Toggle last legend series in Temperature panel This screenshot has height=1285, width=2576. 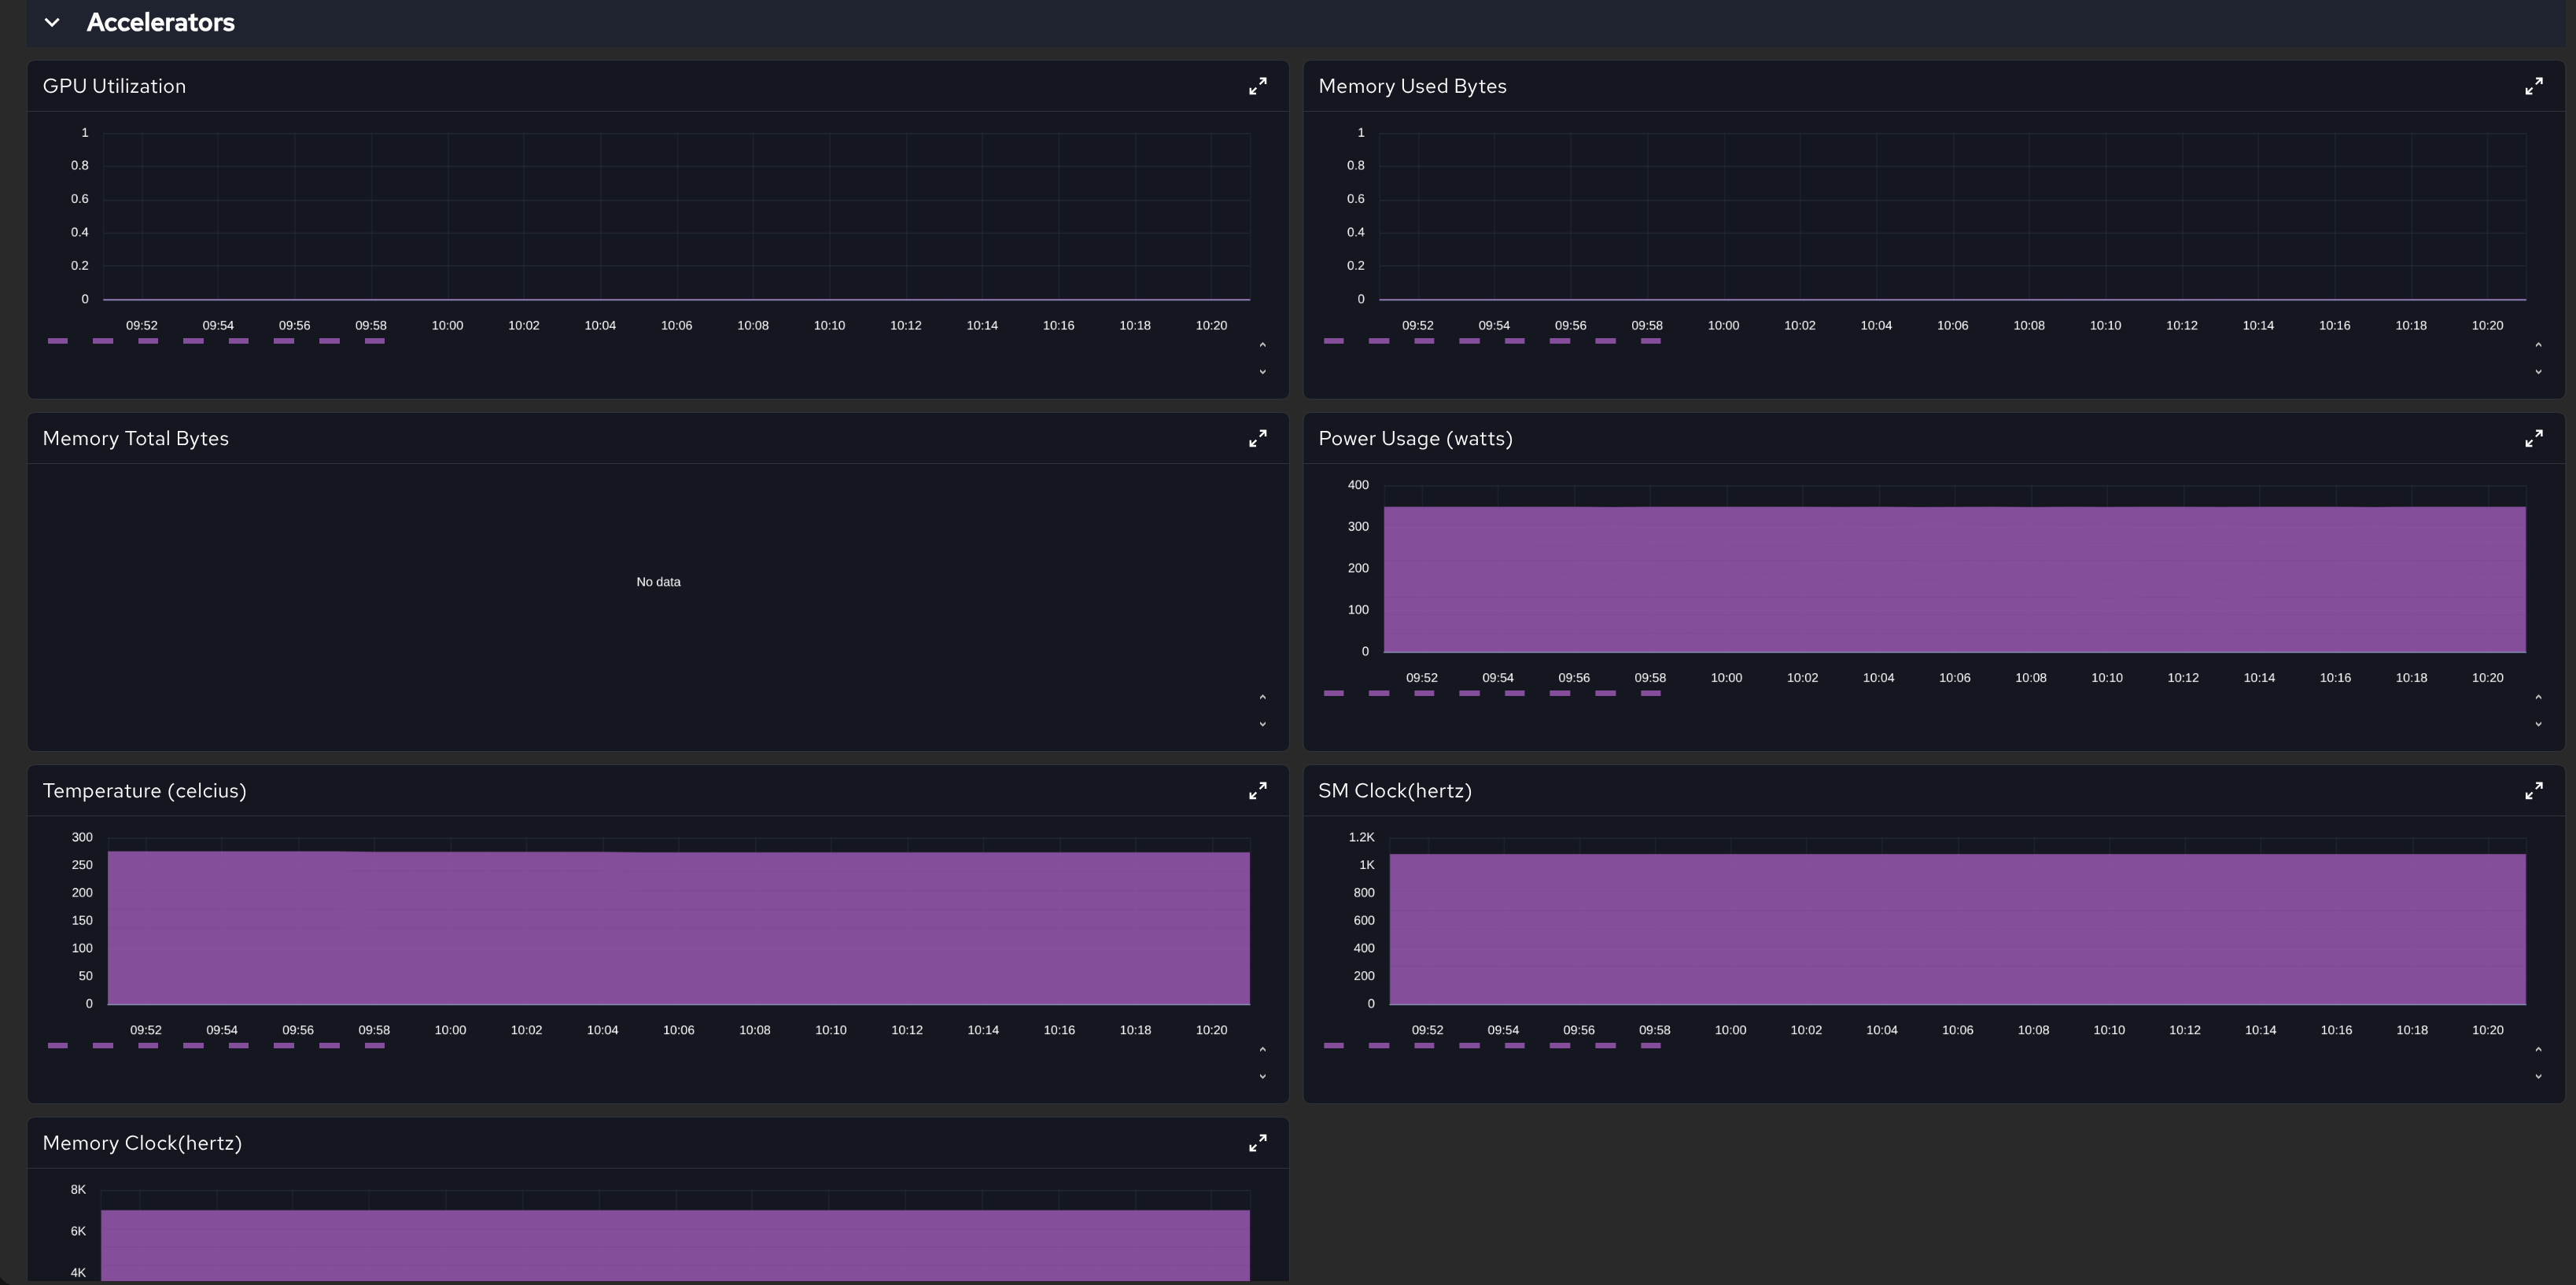click(x=375, y=1045)
